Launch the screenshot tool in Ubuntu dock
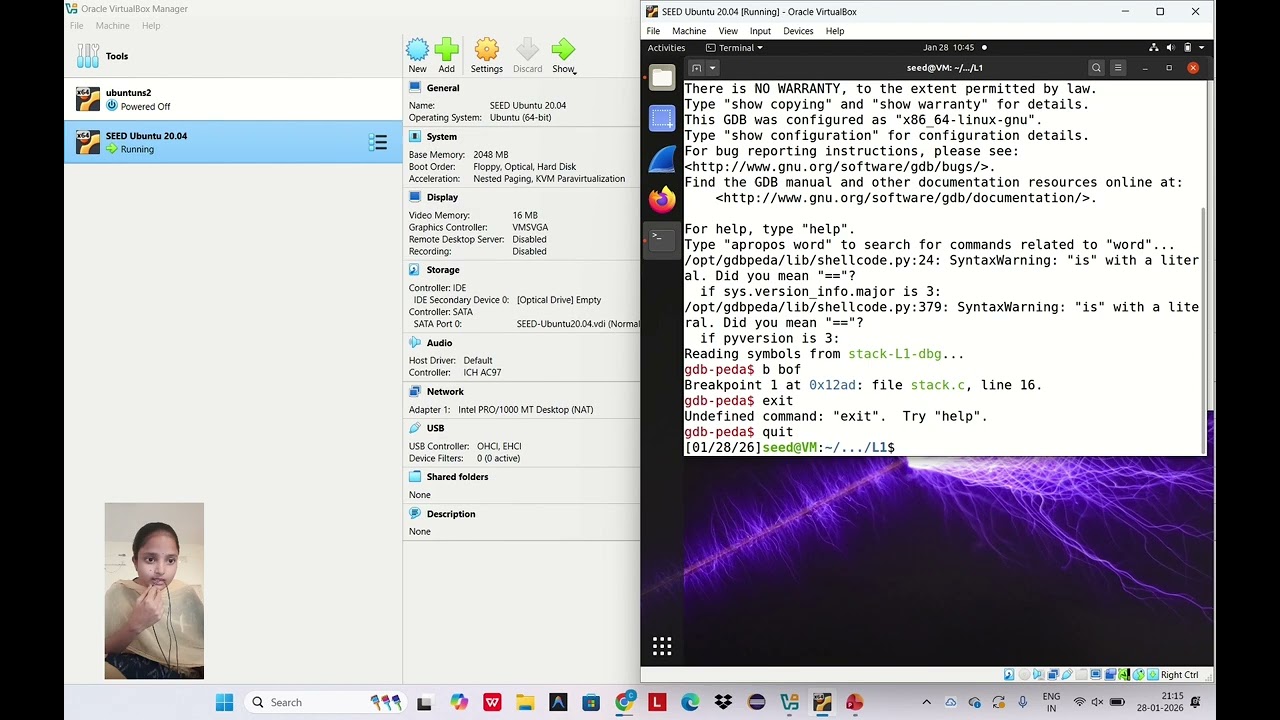 pos(662,118)
